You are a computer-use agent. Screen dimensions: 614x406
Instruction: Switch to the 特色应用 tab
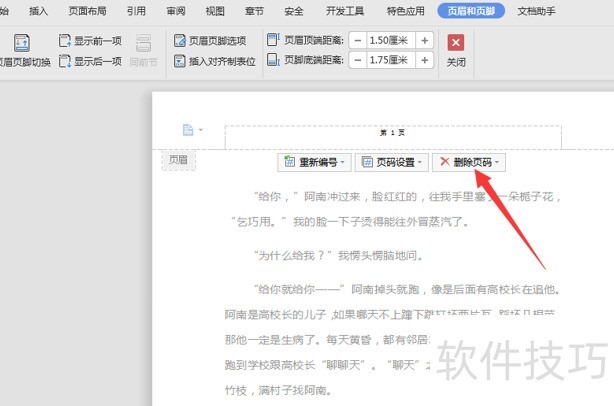point(405,11)
